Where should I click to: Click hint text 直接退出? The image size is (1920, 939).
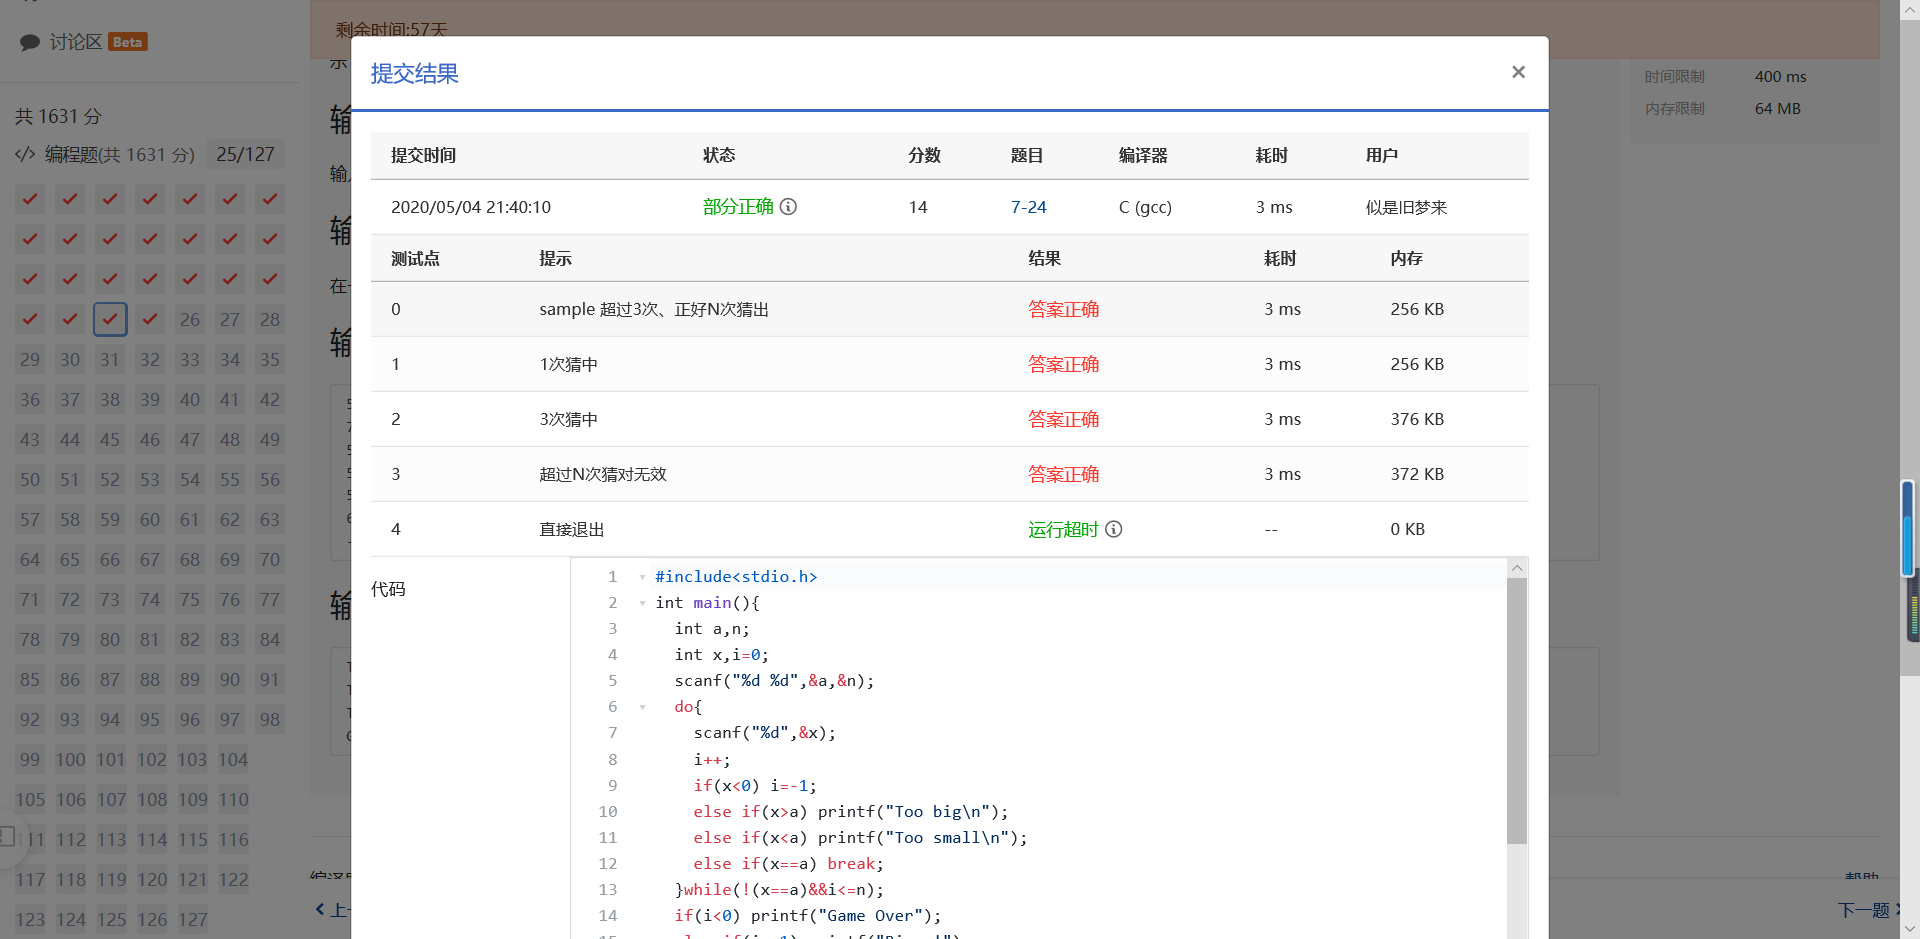pos(572,529)
